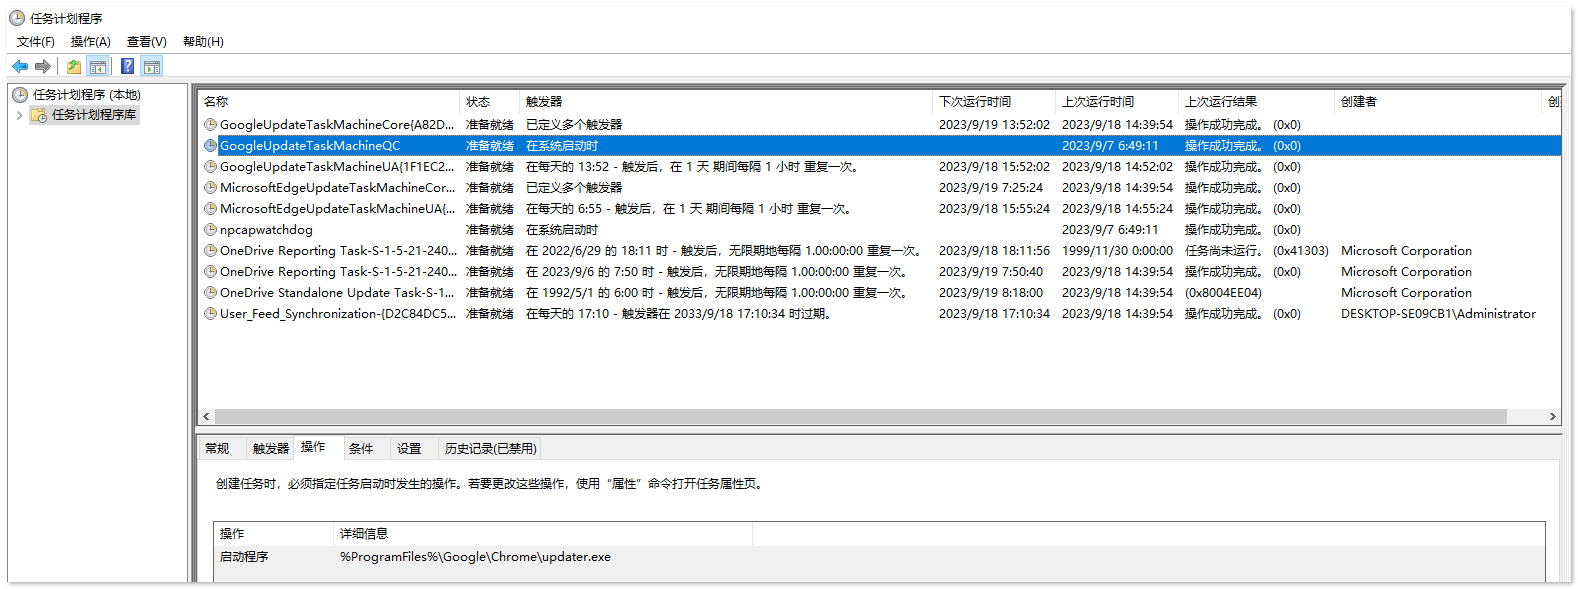Click the blue Help question mark icon

point(128,67)
